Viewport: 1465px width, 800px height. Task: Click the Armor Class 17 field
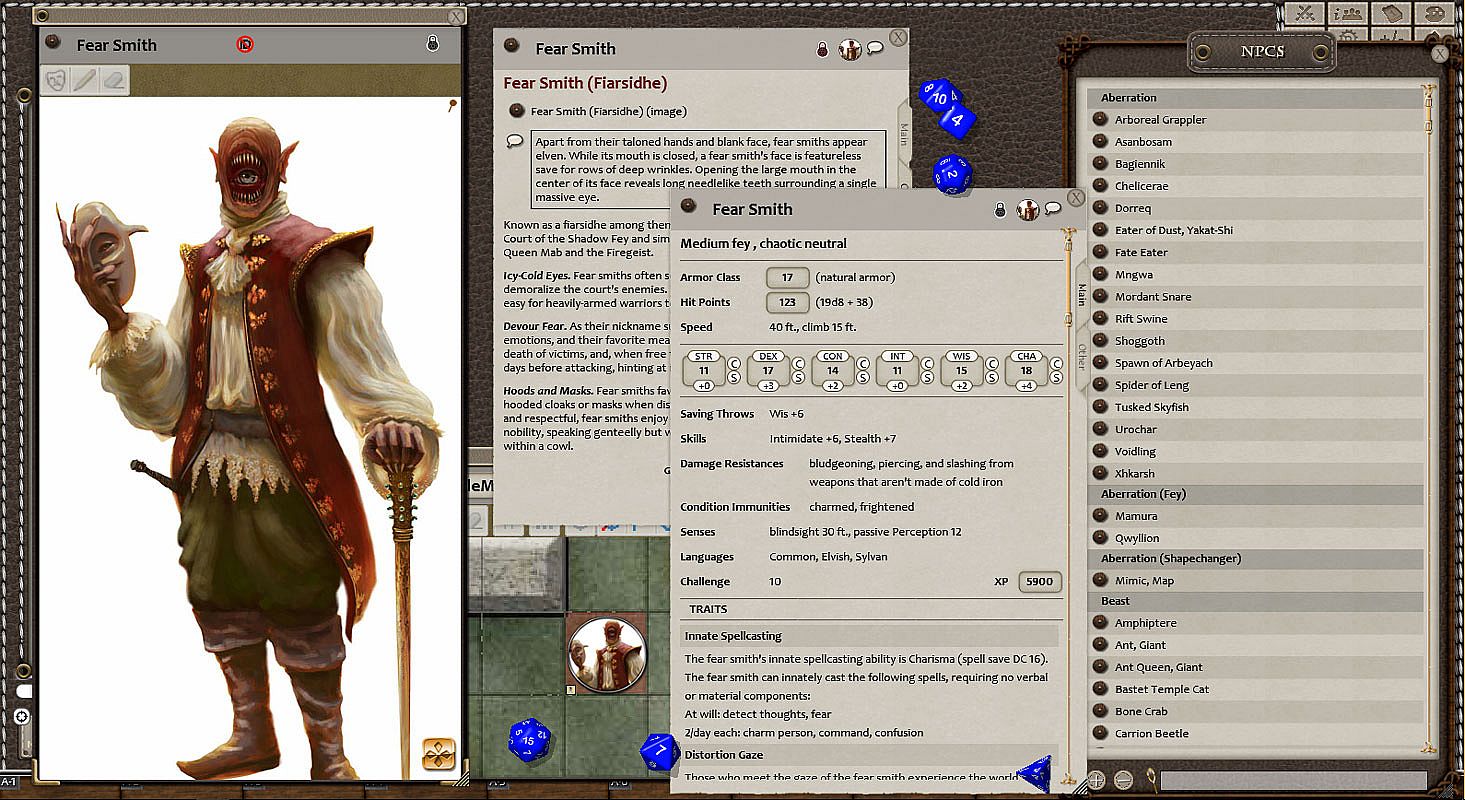click(x=787, y=277)
